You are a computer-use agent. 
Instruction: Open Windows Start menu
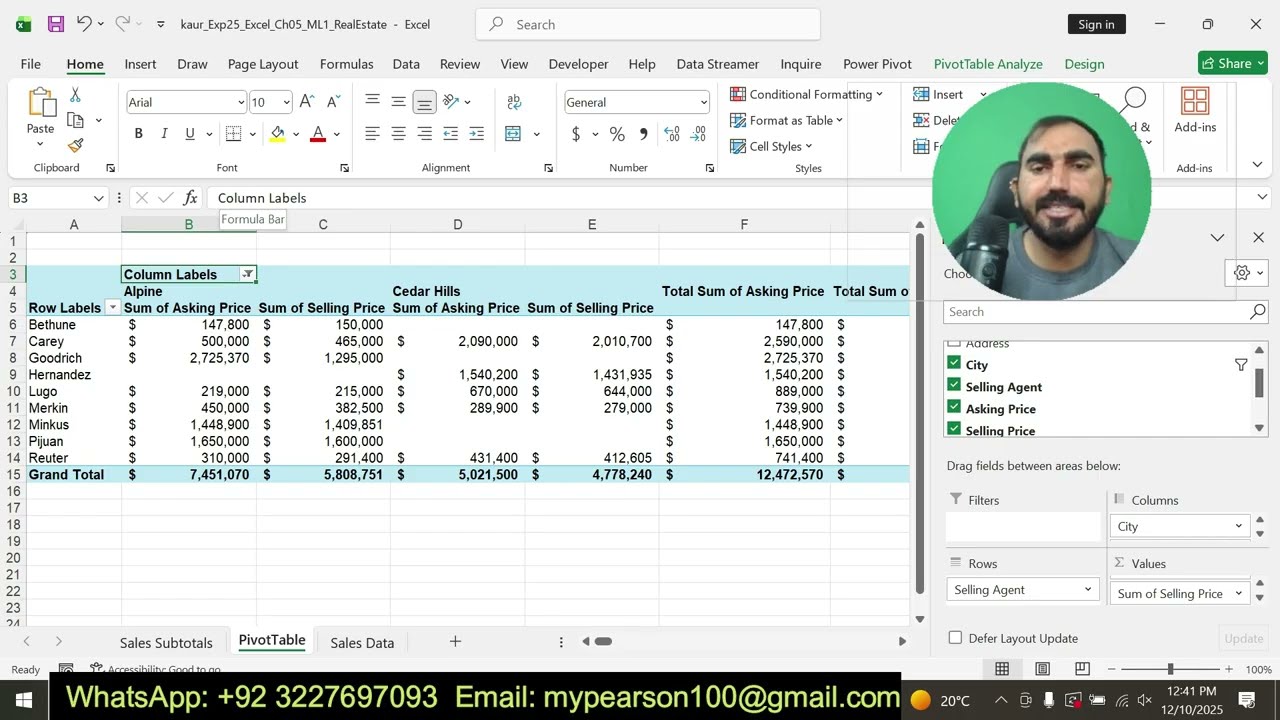23,699
